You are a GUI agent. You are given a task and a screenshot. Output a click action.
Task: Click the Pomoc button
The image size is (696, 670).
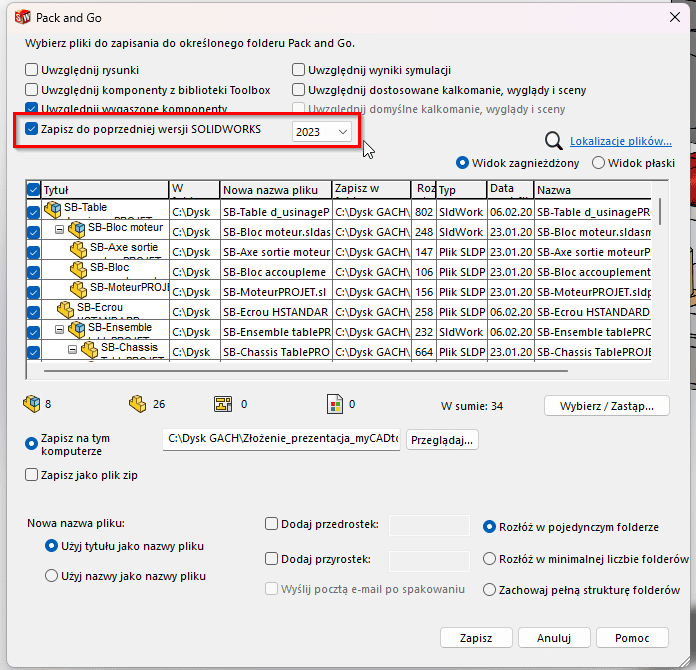(632, 638)
